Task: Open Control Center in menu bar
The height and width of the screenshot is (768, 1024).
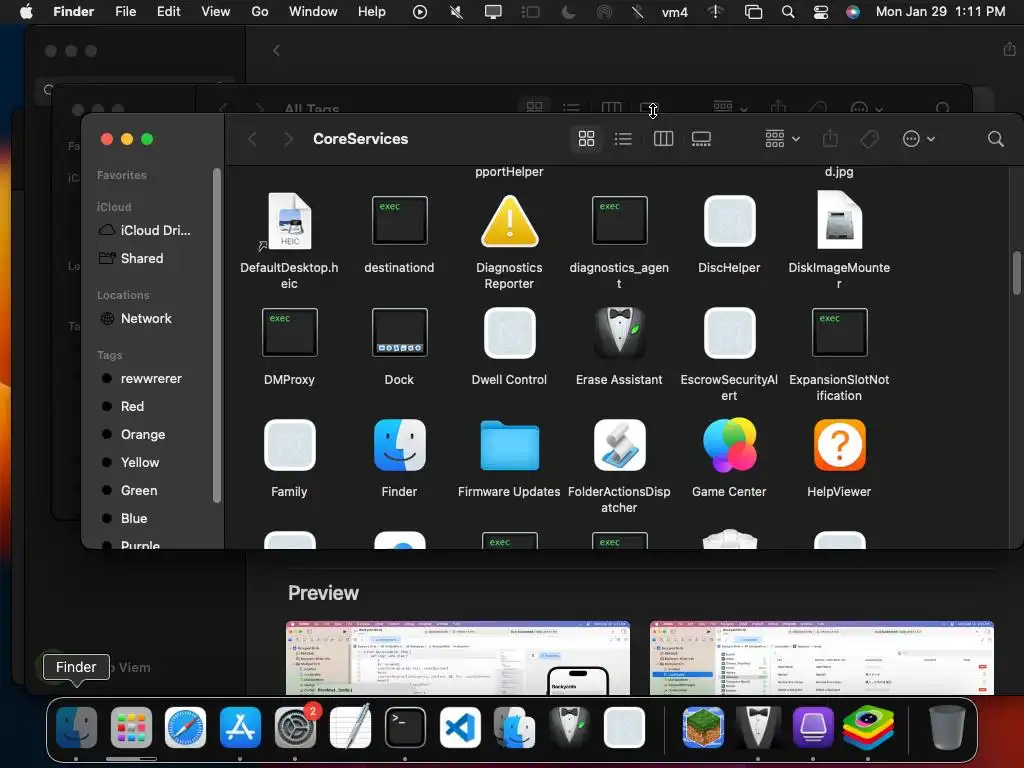Action: click(x=821, y=12)
